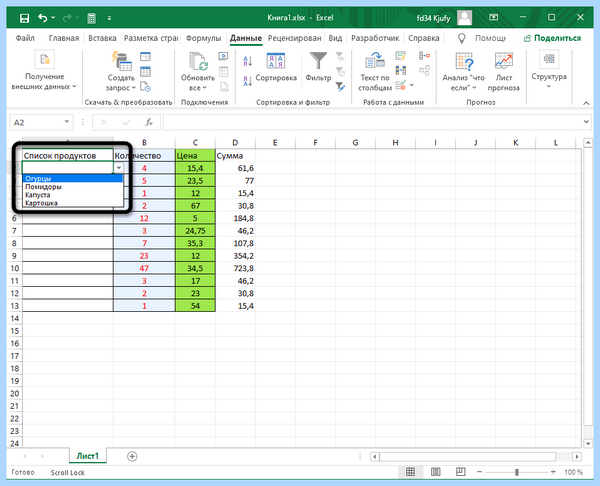The height and width of the screenshot is (486, 600).
Task: Open the Файл menu
Action: pyautogui.click(x=25, y=38)
